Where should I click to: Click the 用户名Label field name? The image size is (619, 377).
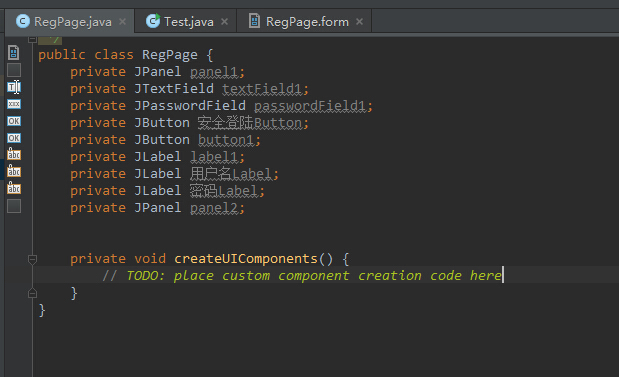231,174
